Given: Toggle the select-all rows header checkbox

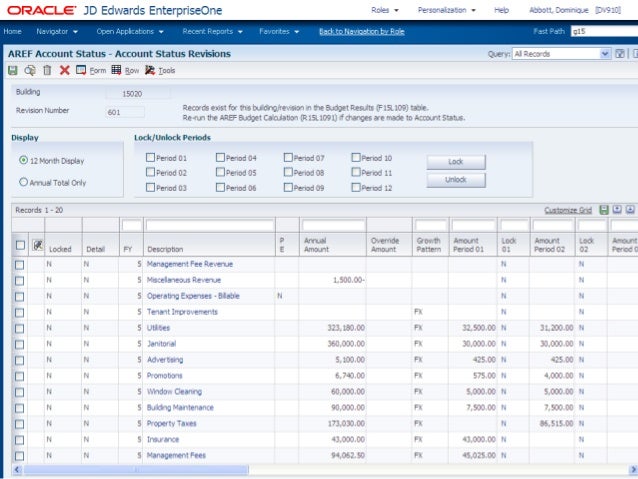Looking at the screenshot, I should [x=20, y=245].
